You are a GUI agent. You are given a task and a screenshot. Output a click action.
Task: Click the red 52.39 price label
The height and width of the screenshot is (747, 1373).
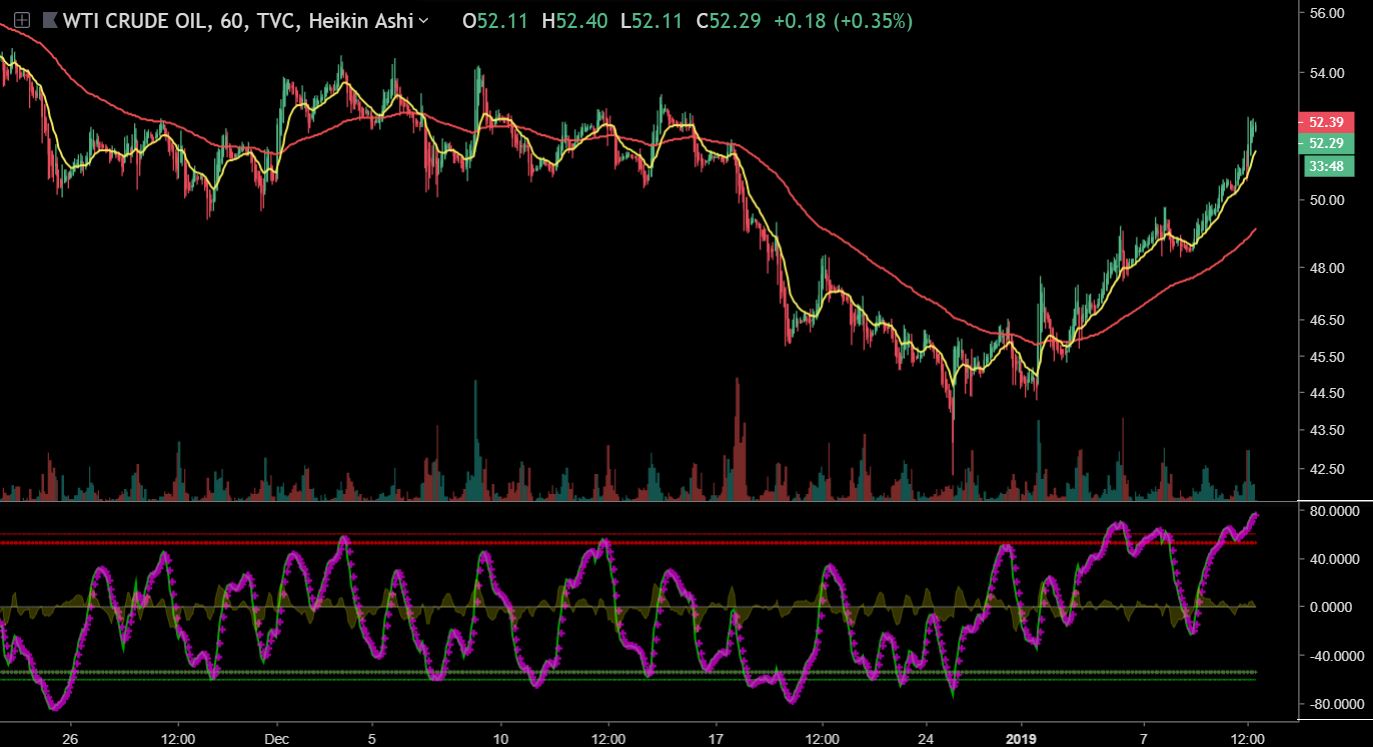pos(1325,122)
